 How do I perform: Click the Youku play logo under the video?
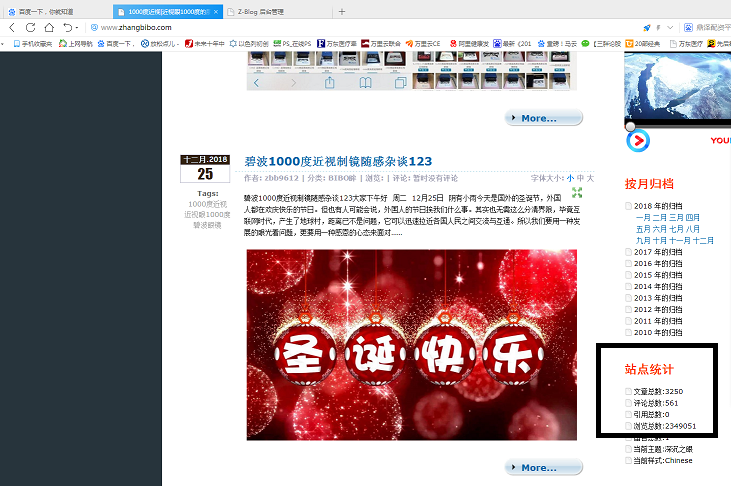tap(638, 140)
